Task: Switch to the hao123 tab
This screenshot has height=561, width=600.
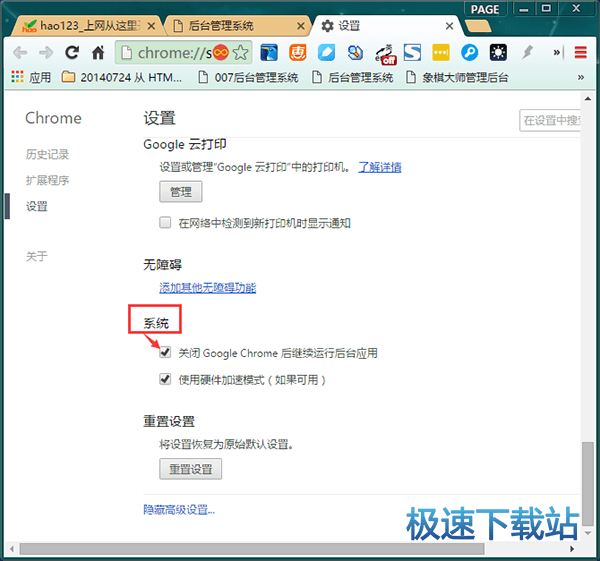Action: tap(84, 25)
